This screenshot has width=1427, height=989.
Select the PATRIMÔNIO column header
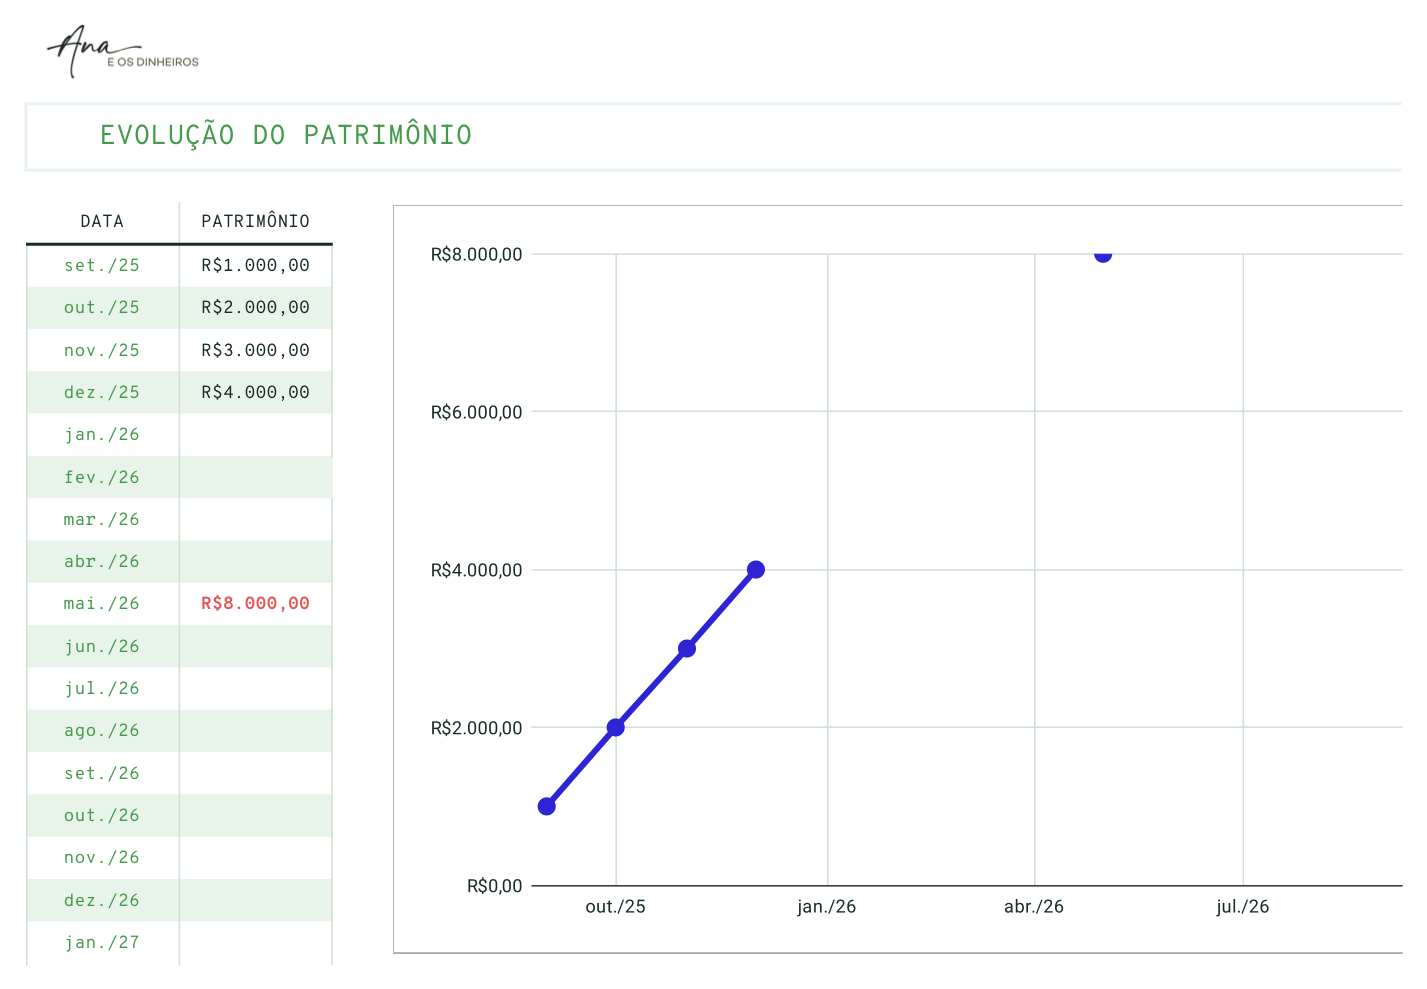pos(255,221)
